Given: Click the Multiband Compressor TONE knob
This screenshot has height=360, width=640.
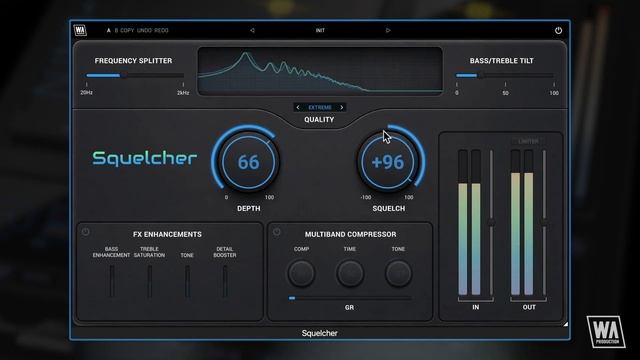Looking at the screenshot, I should pyautogui.click(x=398, y=273).
